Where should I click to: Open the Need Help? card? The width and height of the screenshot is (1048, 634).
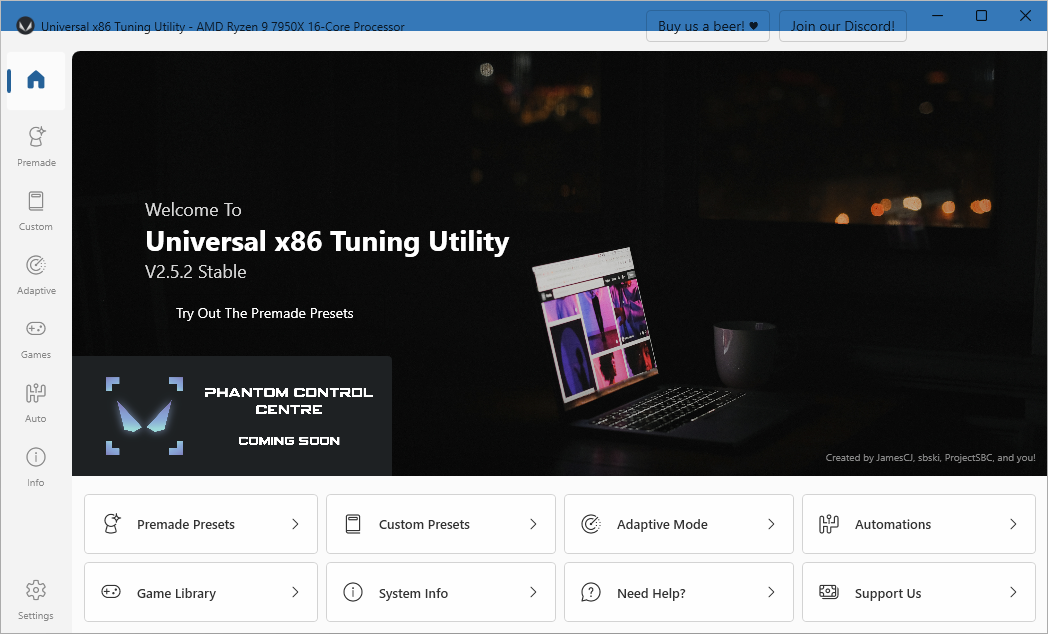pyautogui.click(x=678, y=592)
